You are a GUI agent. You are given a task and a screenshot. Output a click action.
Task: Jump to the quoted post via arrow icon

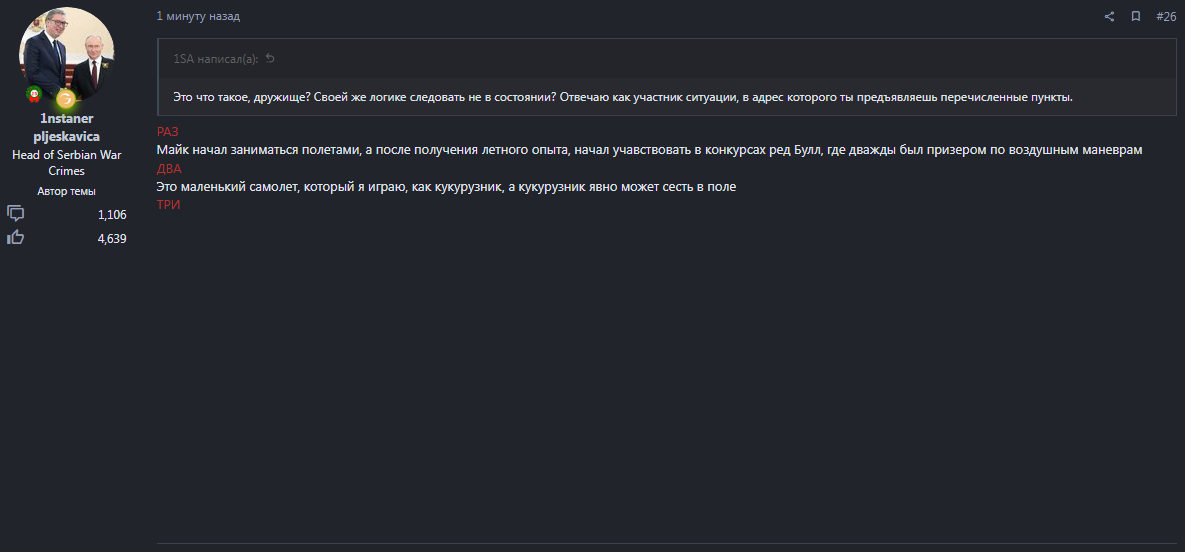(x=270, y=59)
